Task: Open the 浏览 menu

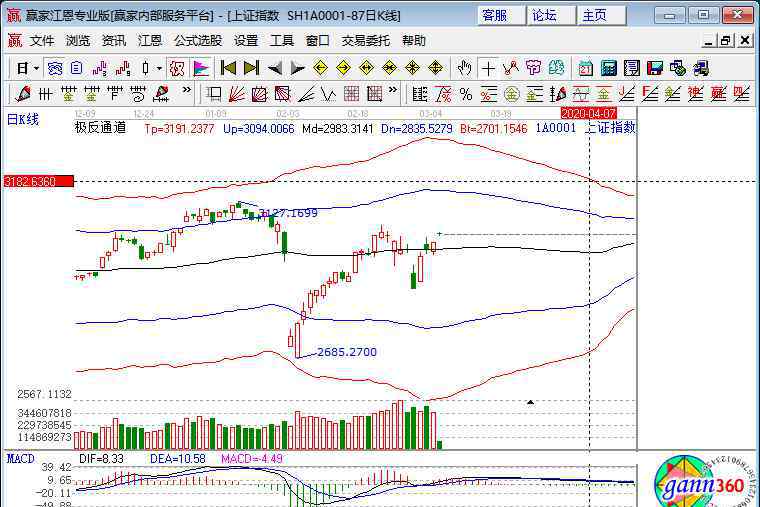Action: point(78,41)
